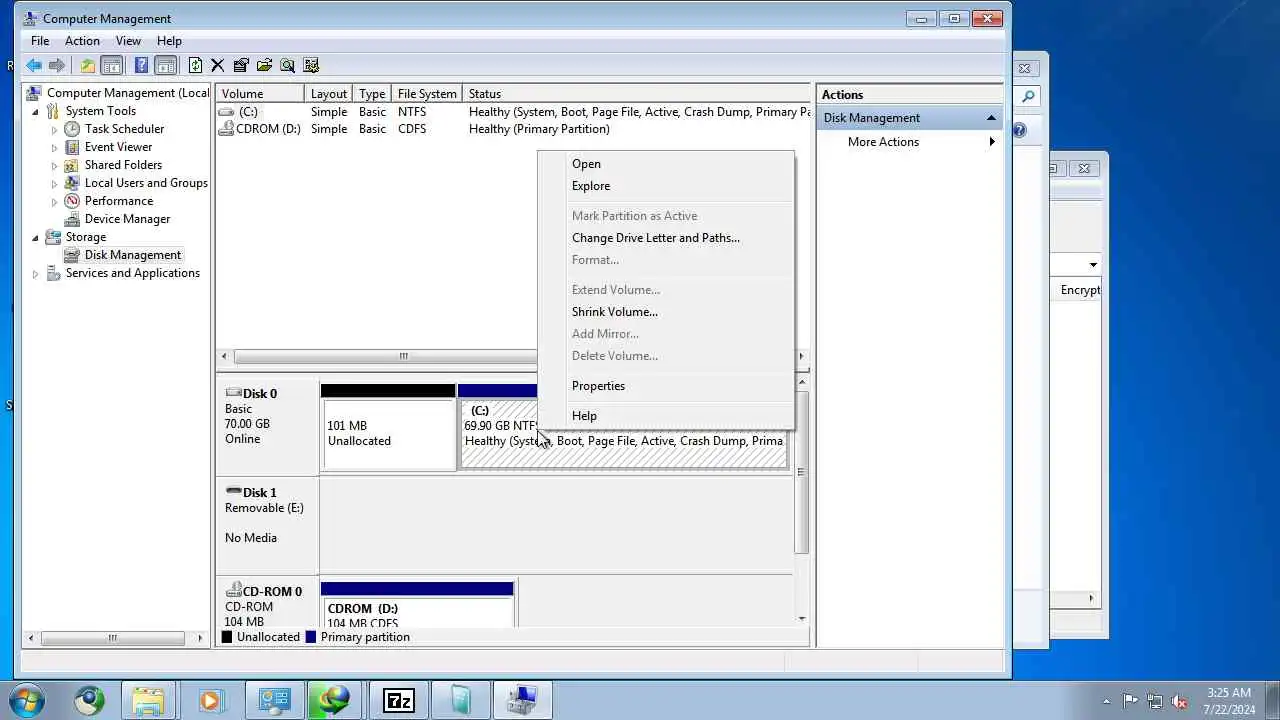Select Local Users and Groups in the tree
The image size is (1280, 720).
(x=146, y=183)
